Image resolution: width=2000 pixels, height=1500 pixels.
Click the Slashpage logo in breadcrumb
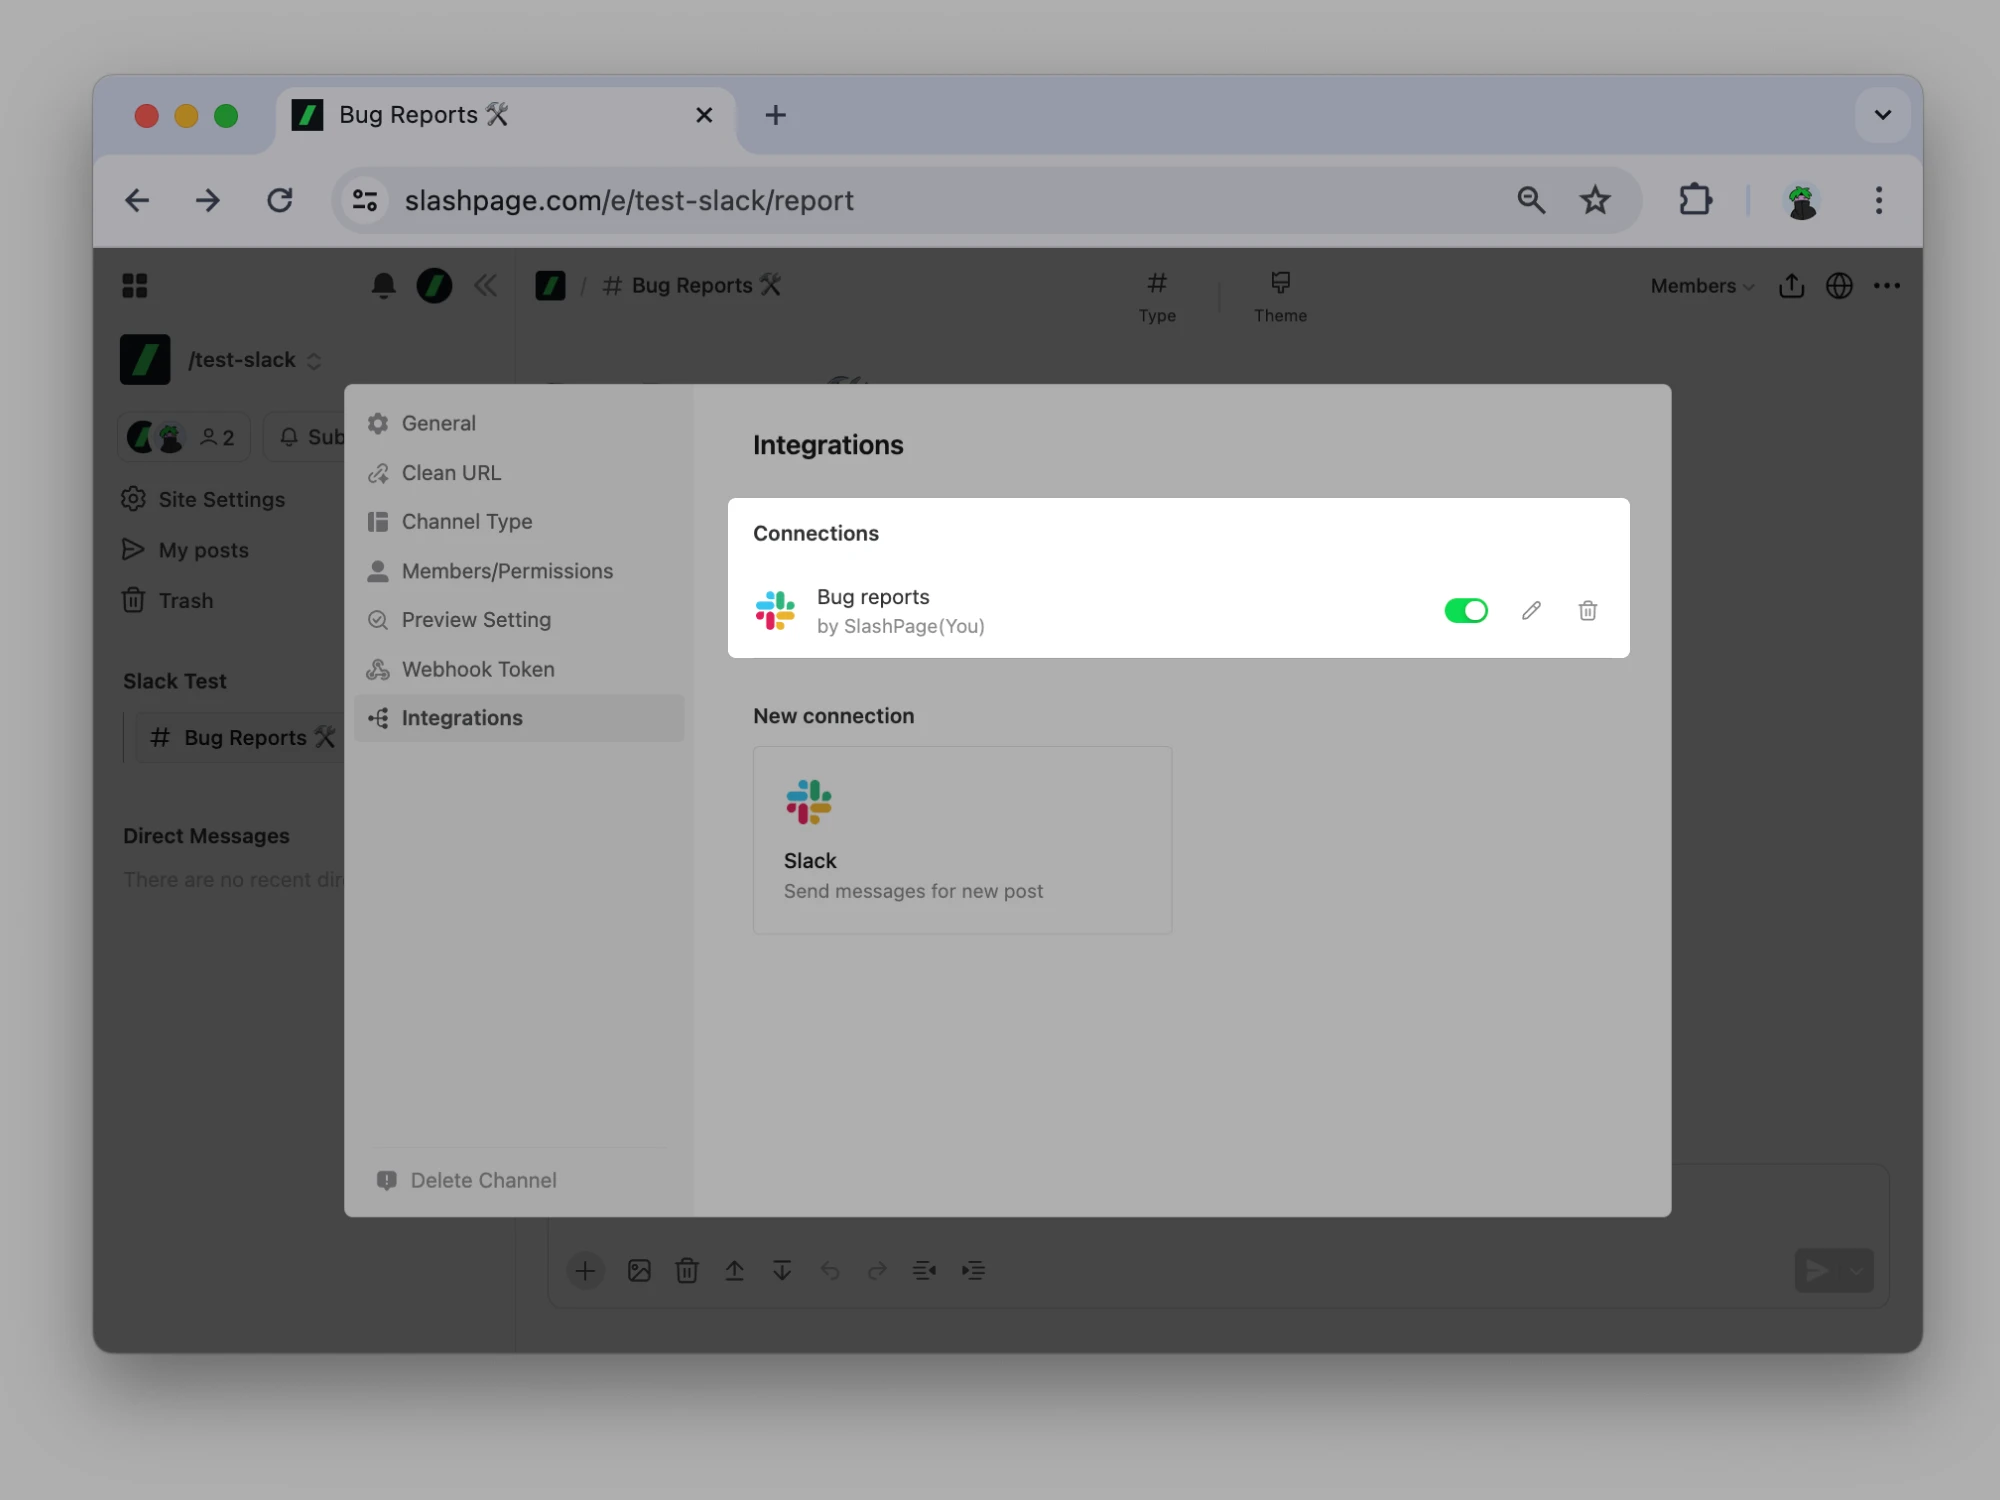click(x=550, y=286)
